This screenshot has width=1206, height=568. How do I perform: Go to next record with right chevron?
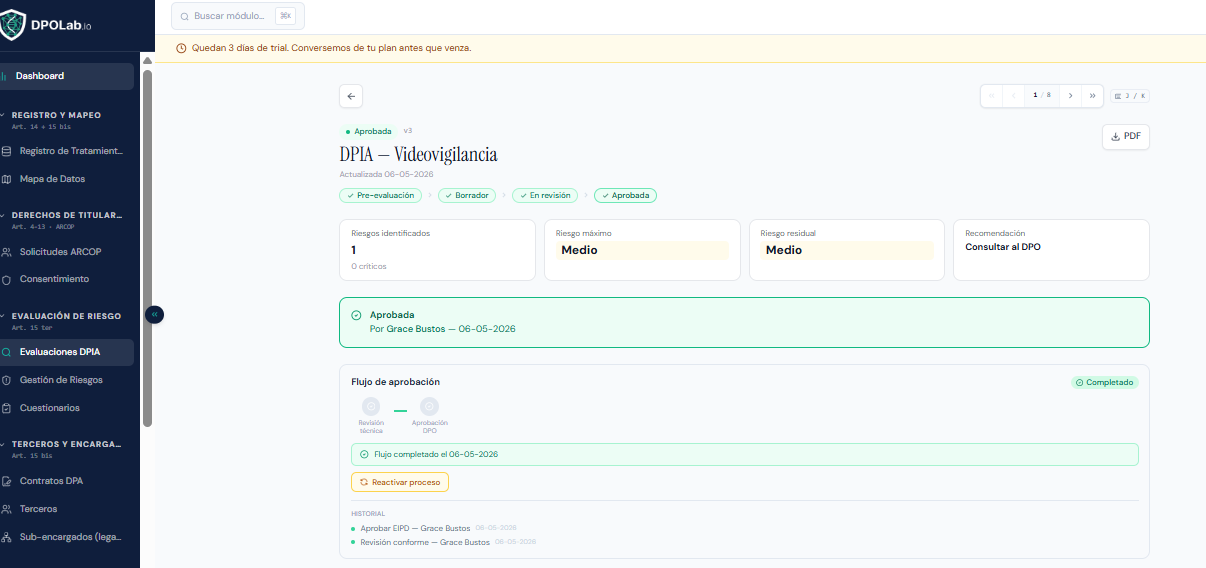click(1070, 96)
